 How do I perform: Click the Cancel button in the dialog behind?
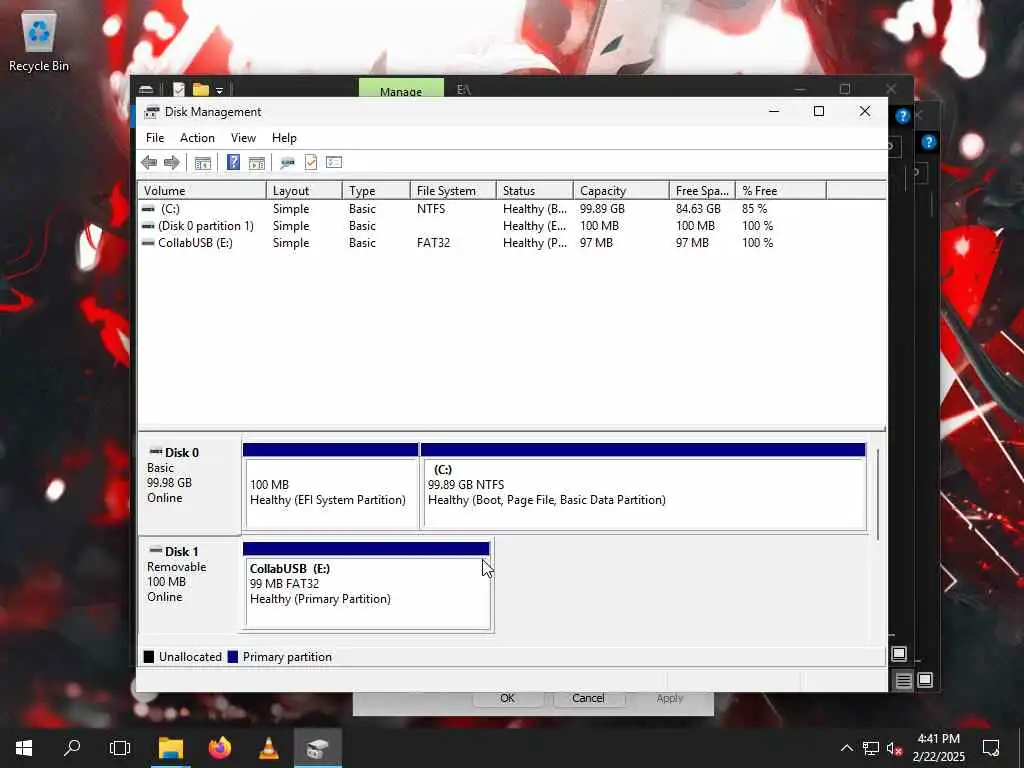click(588, 698)
